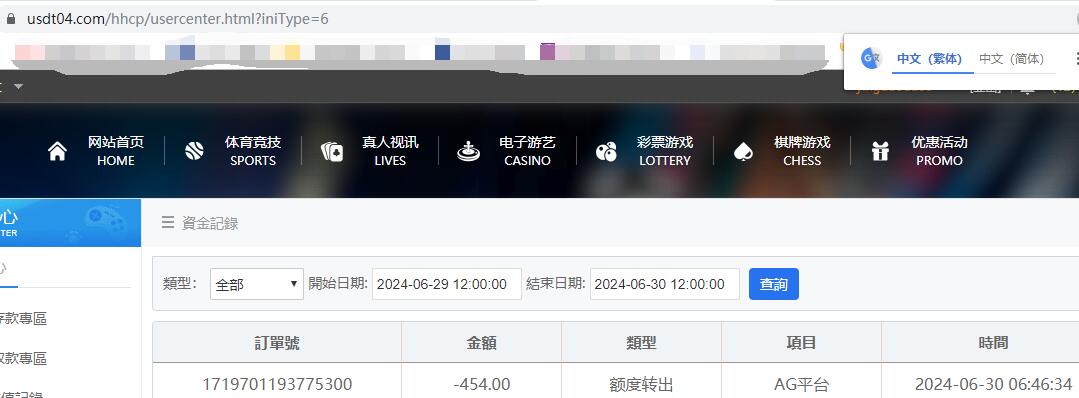Open the 存款專區 sidebar link

click(x=23, y=318)
